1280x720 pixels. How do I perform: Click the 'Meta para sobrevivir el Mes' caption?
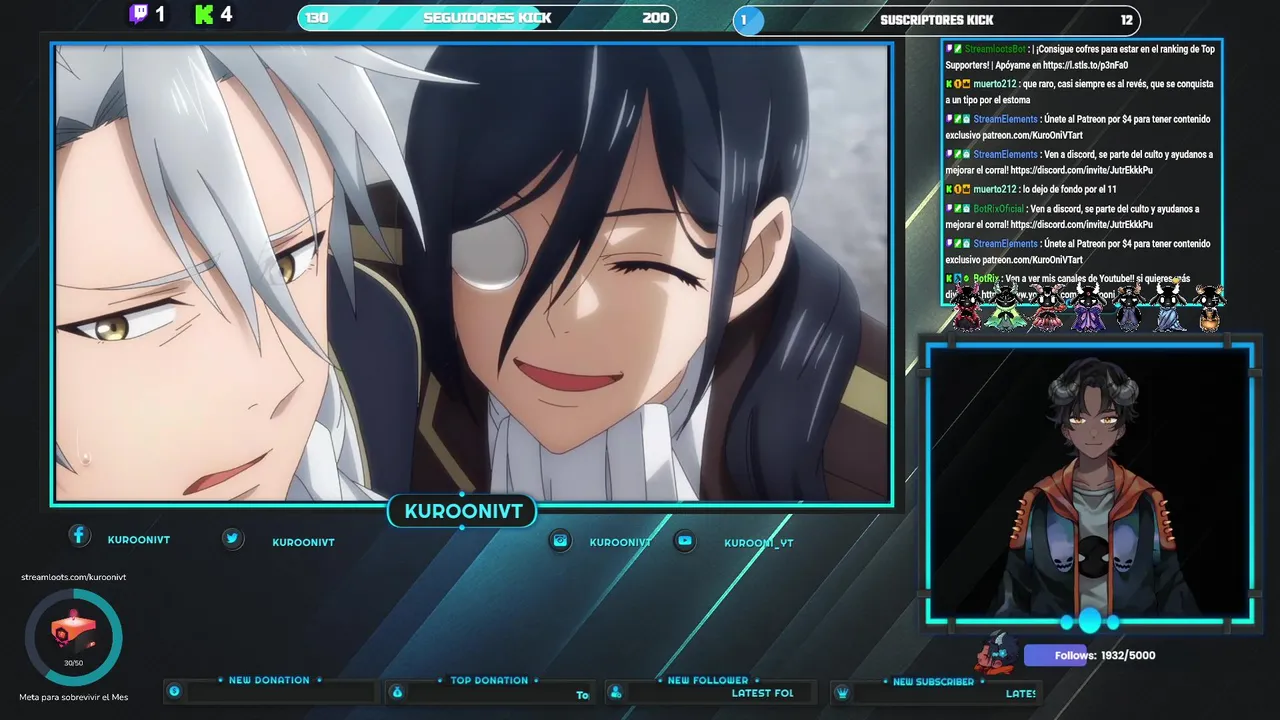tap(74, 697)
